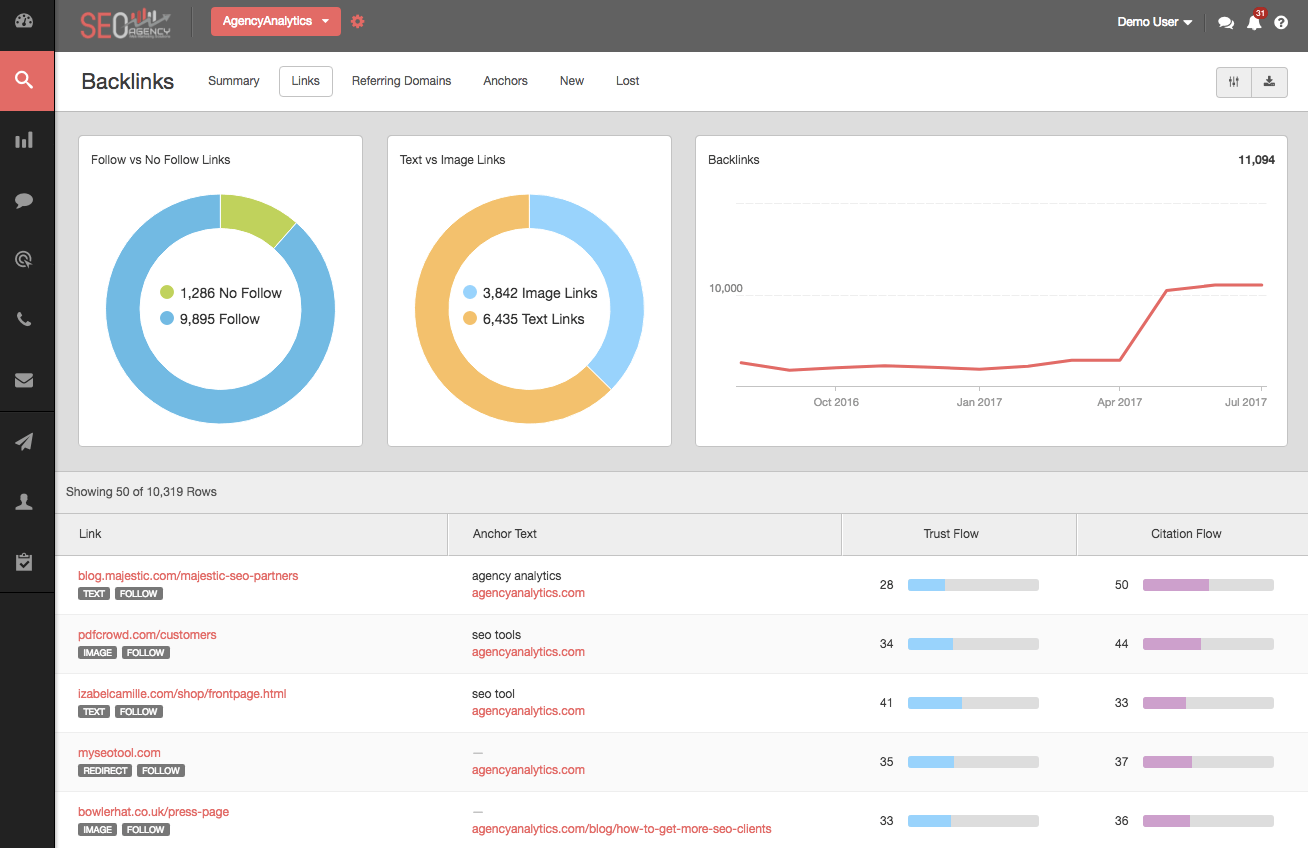Select the Links tab
The height and width of the screenshot is (848, 1308).
pyautogui.click(x=306, y=81)
